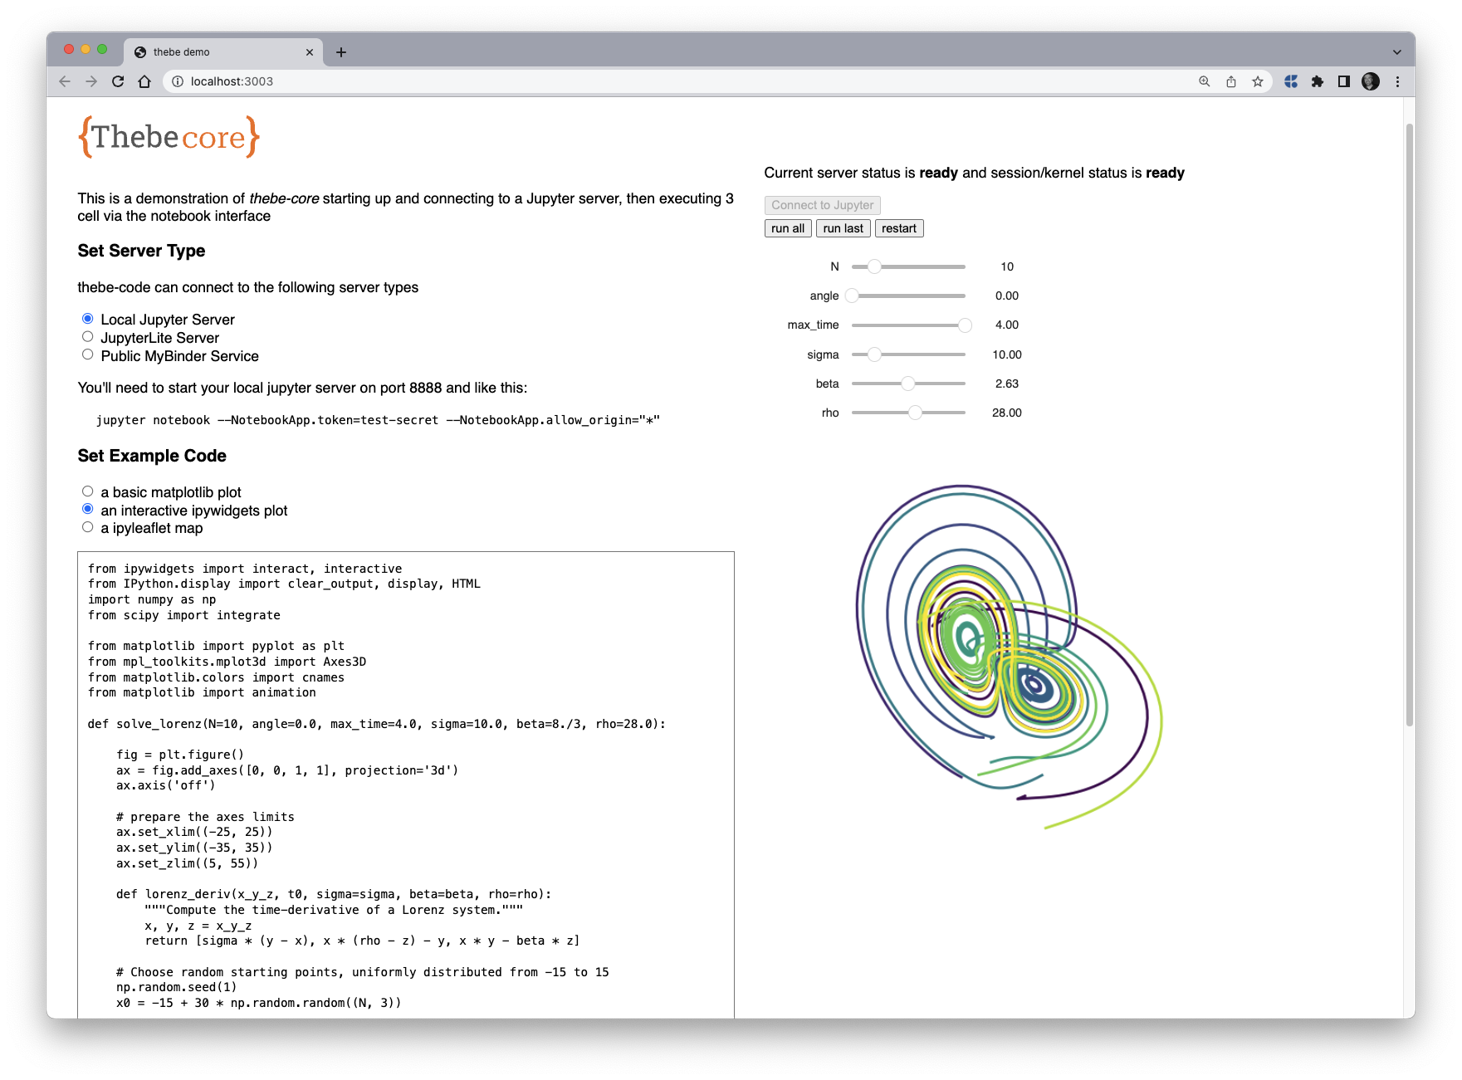
Task: Click the page vertical scrollbar
Action: [1409, 425]
